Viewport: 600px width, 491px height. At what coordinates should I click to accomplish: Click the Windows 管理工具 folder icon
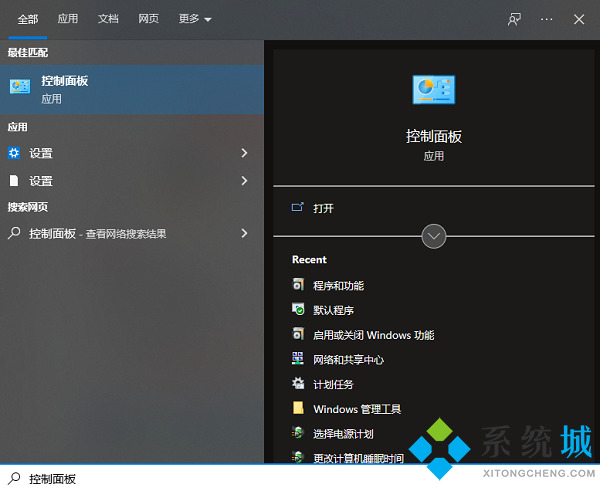coord(298,408)
